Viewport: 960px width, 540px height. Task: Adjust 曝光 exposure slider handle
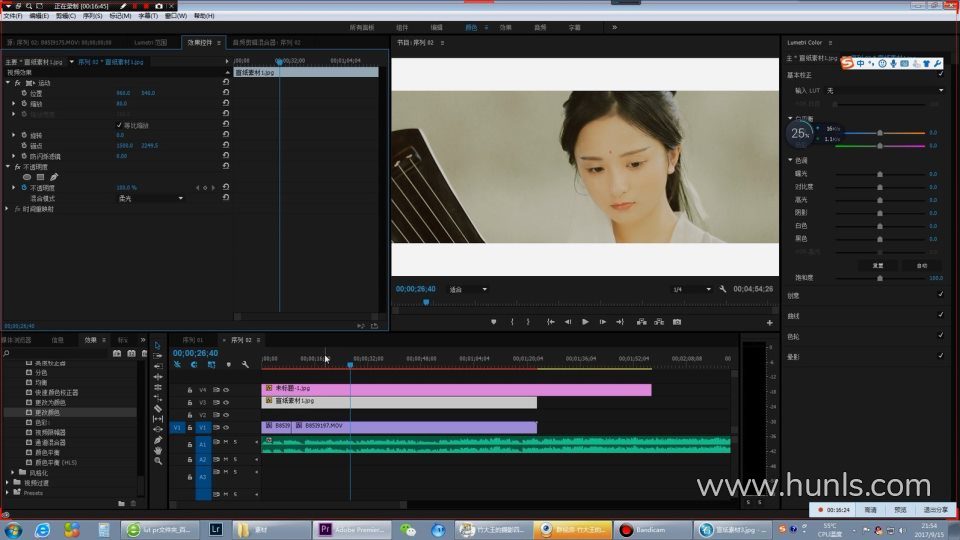880,174
